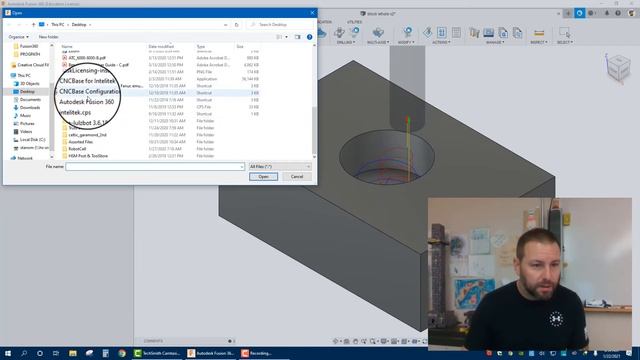Open the address bar history dropdown
Viewport: 640px width, 360px height.
[x=226, y=25]
